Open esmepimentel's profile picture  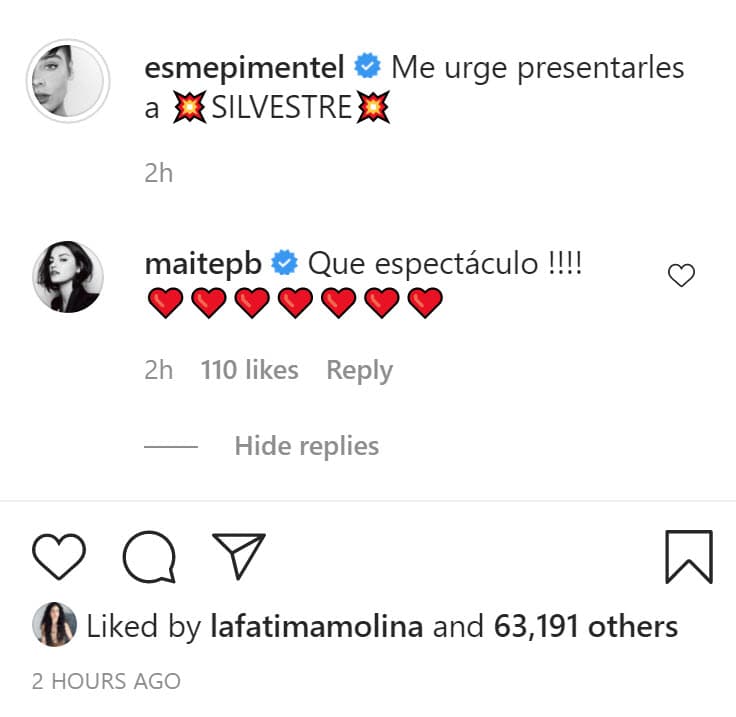point(66,82)
